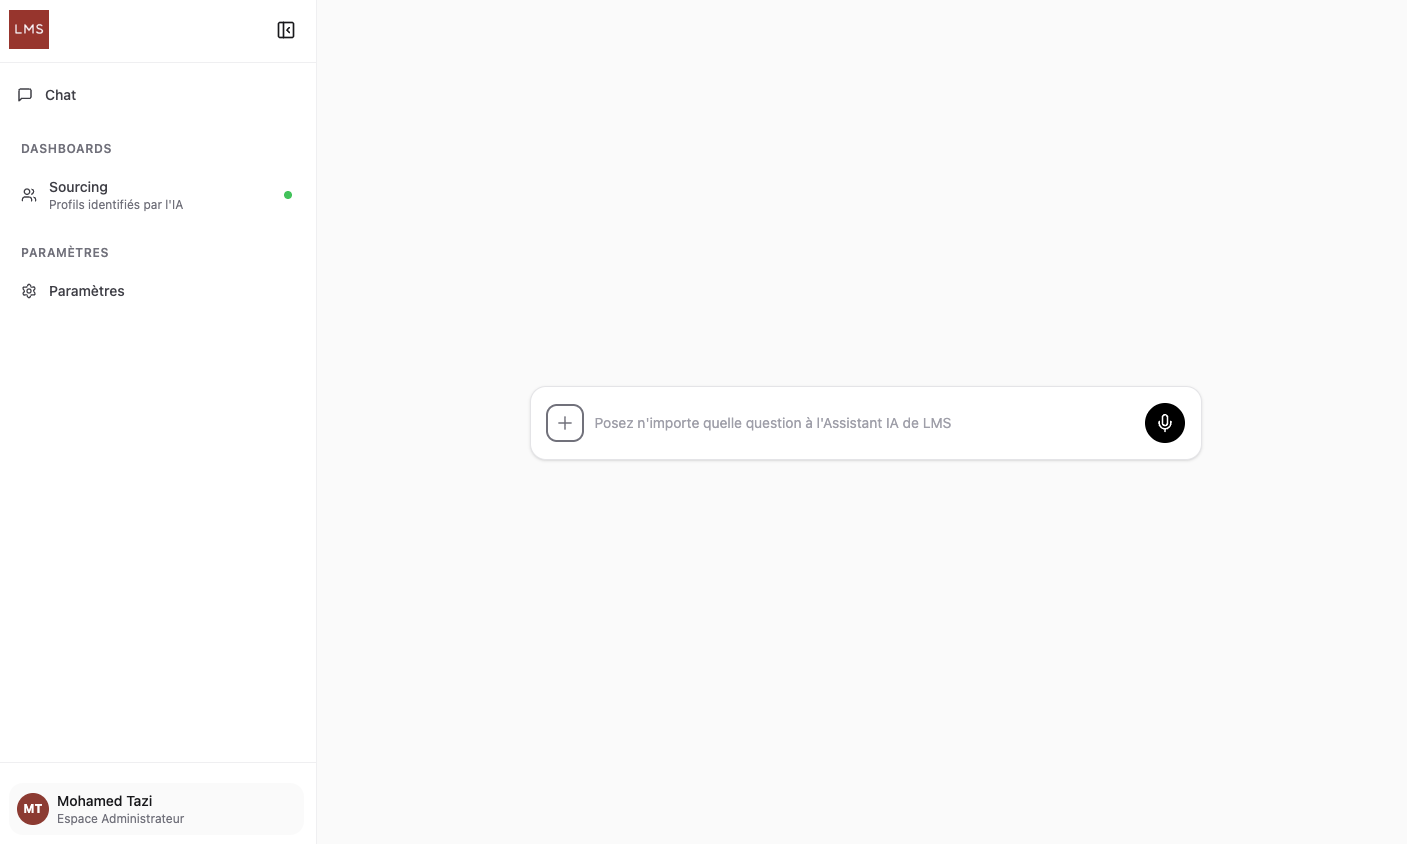
Task: Toggle the green status dot next to Sourcing
Action: click(x=288, y=195)
